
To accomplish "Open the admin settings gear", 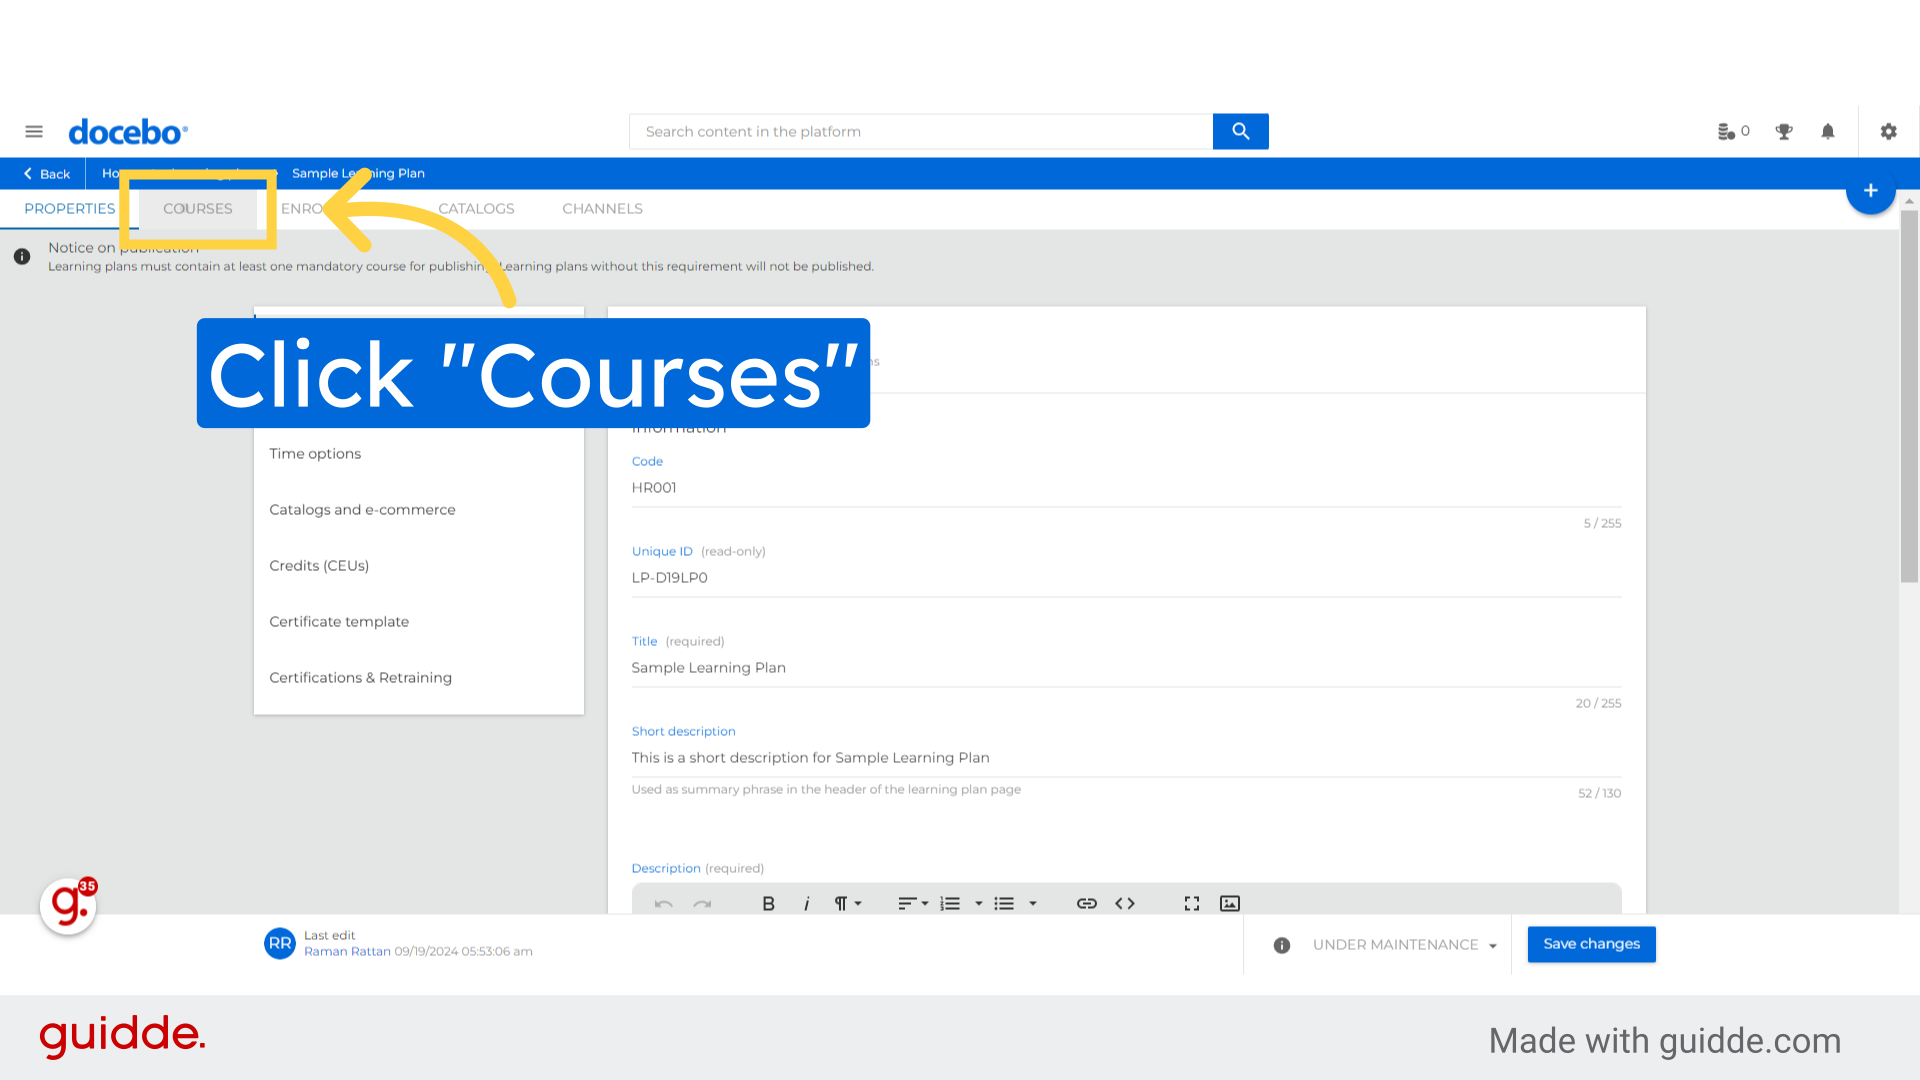I will click(1888, 131).
